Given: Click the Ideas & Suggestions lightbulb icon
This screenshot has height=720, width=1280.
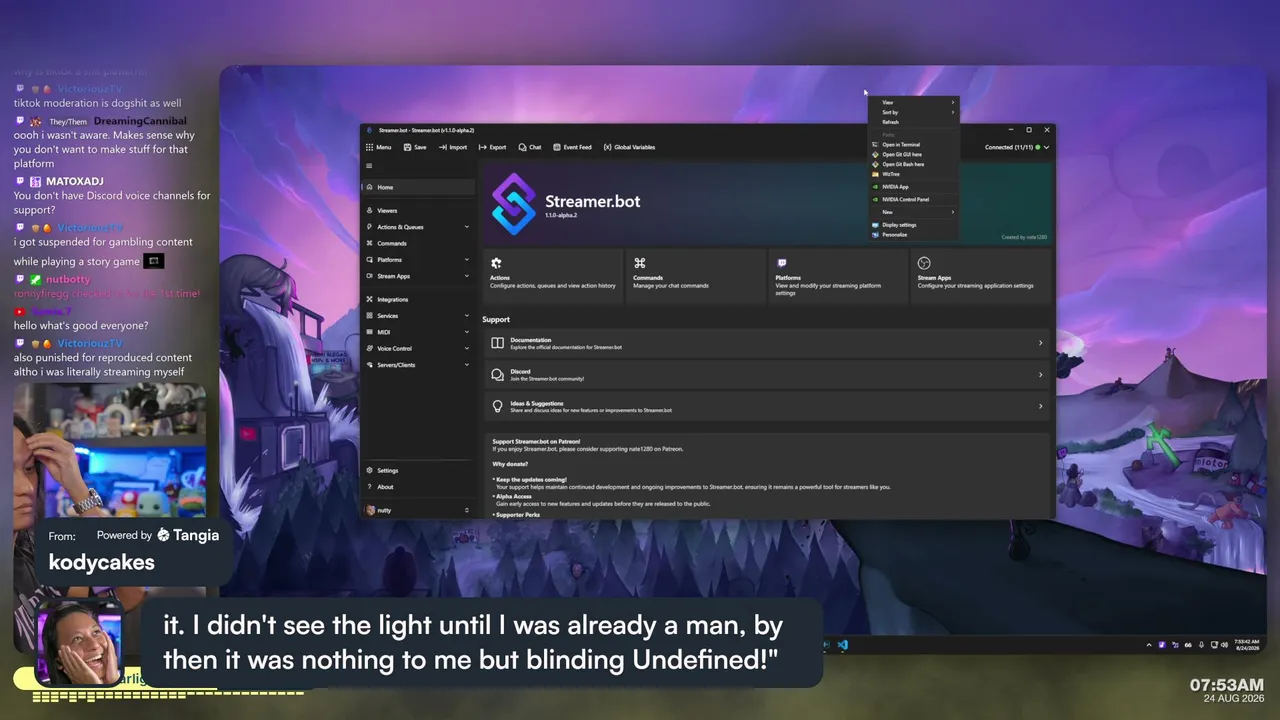Looking at the screenshot, I should point(497,406).
